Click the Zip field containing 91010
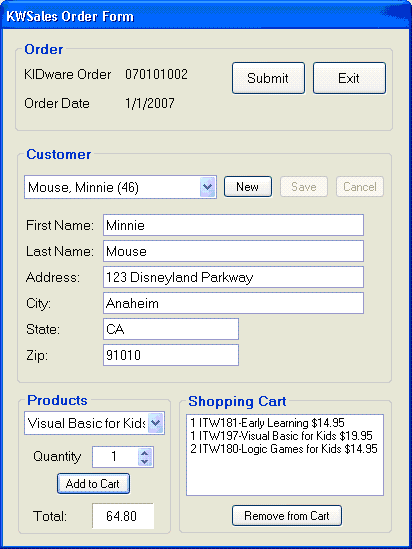The image size is (412, 549). (171, 355)
